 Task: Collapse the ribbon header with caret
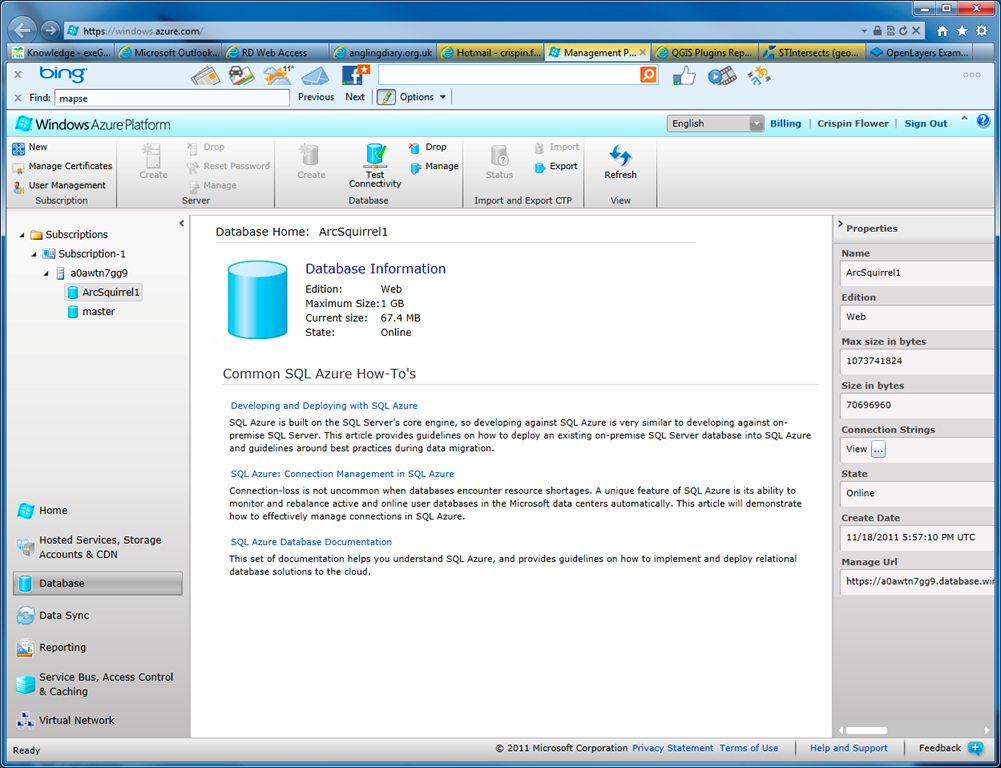964,119
